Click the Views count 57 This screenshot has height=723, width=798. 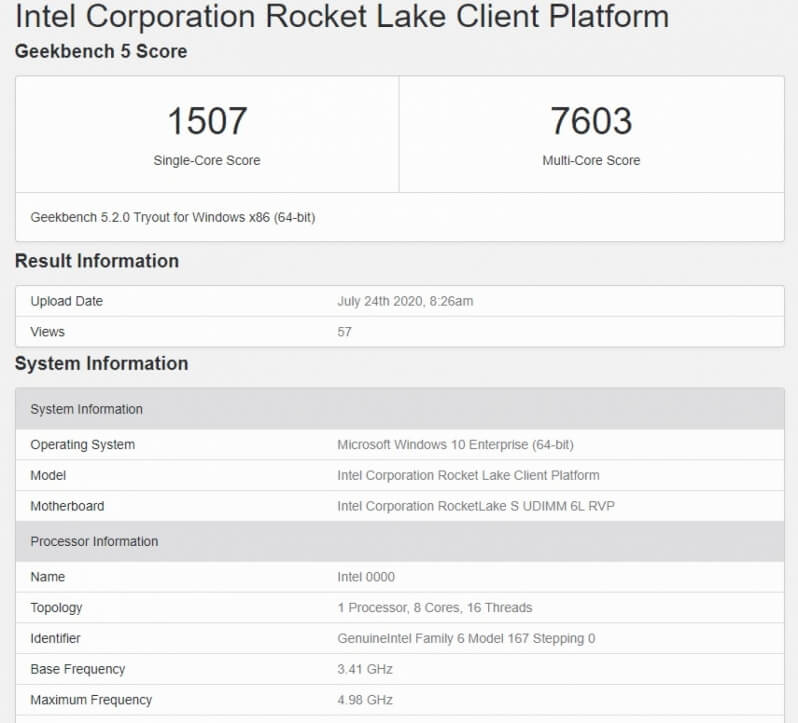pos(344,332)
